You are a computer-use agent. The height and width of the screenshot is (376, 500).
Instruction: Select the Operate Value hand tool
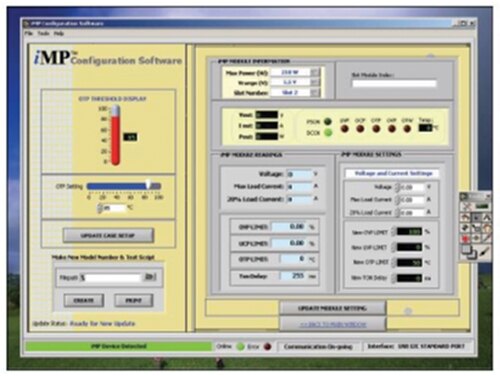[466, 218]
